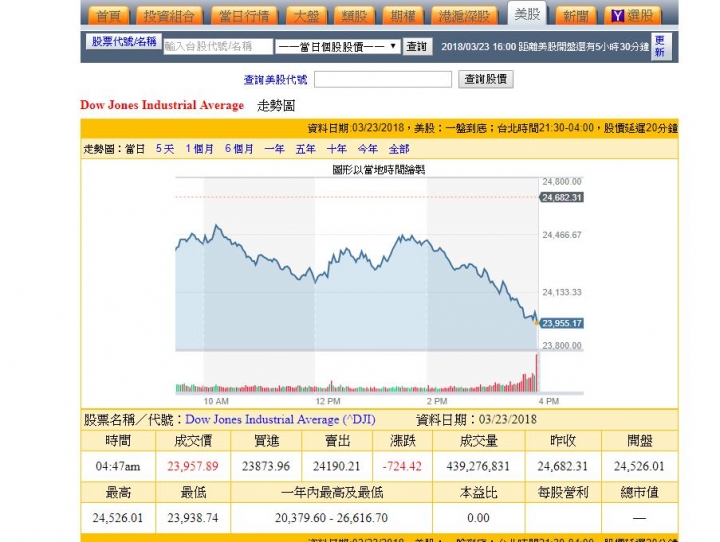Focus the 查詢美股代號 text box
Screen dimensions: 720x542
383,79
